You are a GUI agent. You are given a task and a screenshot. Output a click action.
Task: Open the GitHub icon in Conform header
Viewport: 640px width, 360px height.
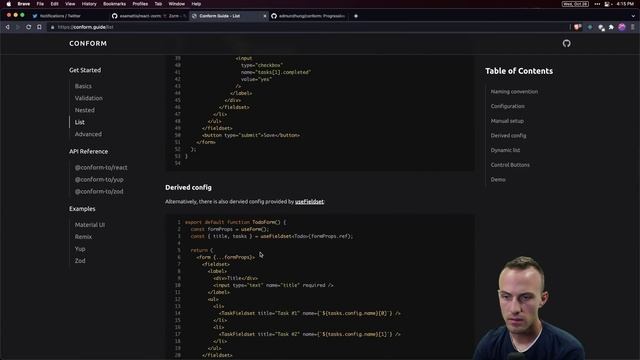[566, 43]
